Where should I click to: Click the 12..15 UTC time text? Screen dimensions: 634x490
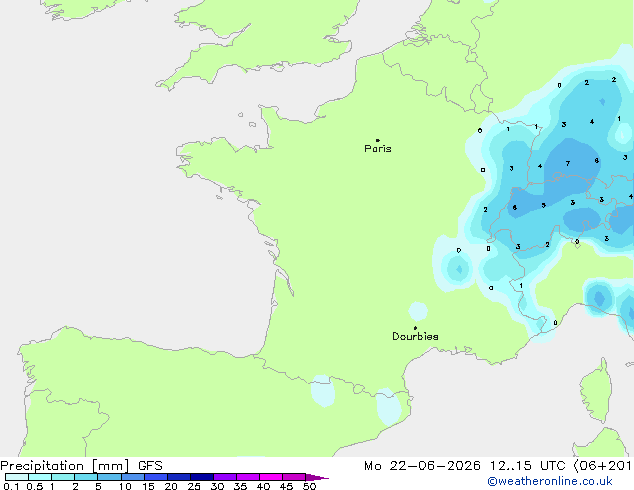pyautogui.click(x=527, y=466)
